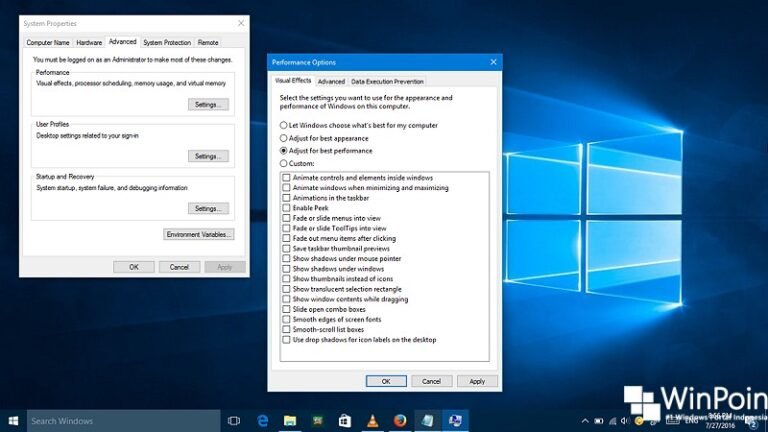
Task: Open the Windows Store taskbar icon
Action: coord(344,421)
